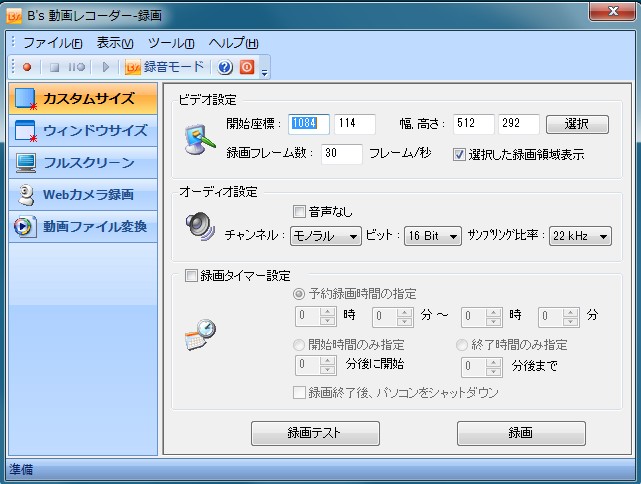Select Webカメラ録画 mode in sidebar
This screenshot has height=484, width=641.
coord(83,195)
